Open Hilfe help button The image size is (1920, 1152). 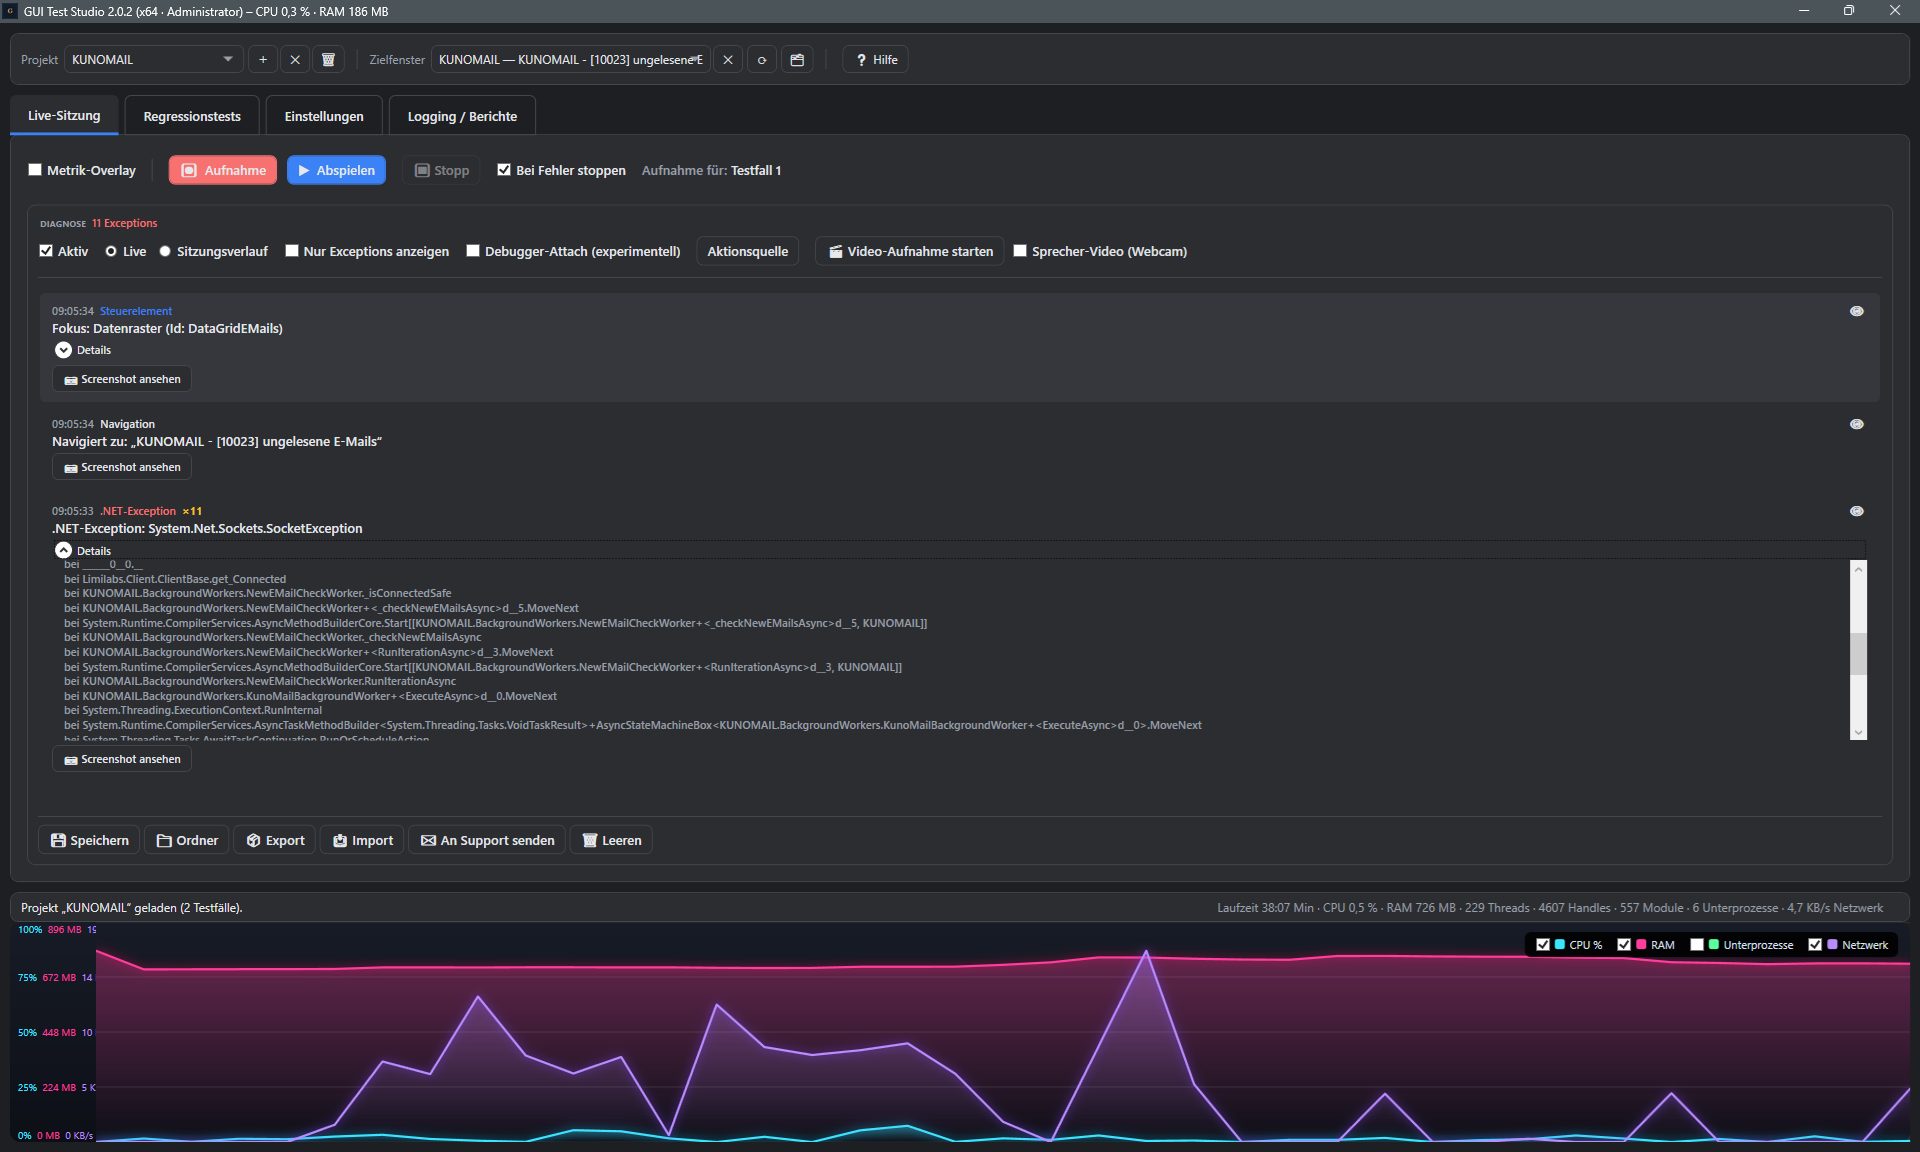pyautogui.click(x=876, y=60)
